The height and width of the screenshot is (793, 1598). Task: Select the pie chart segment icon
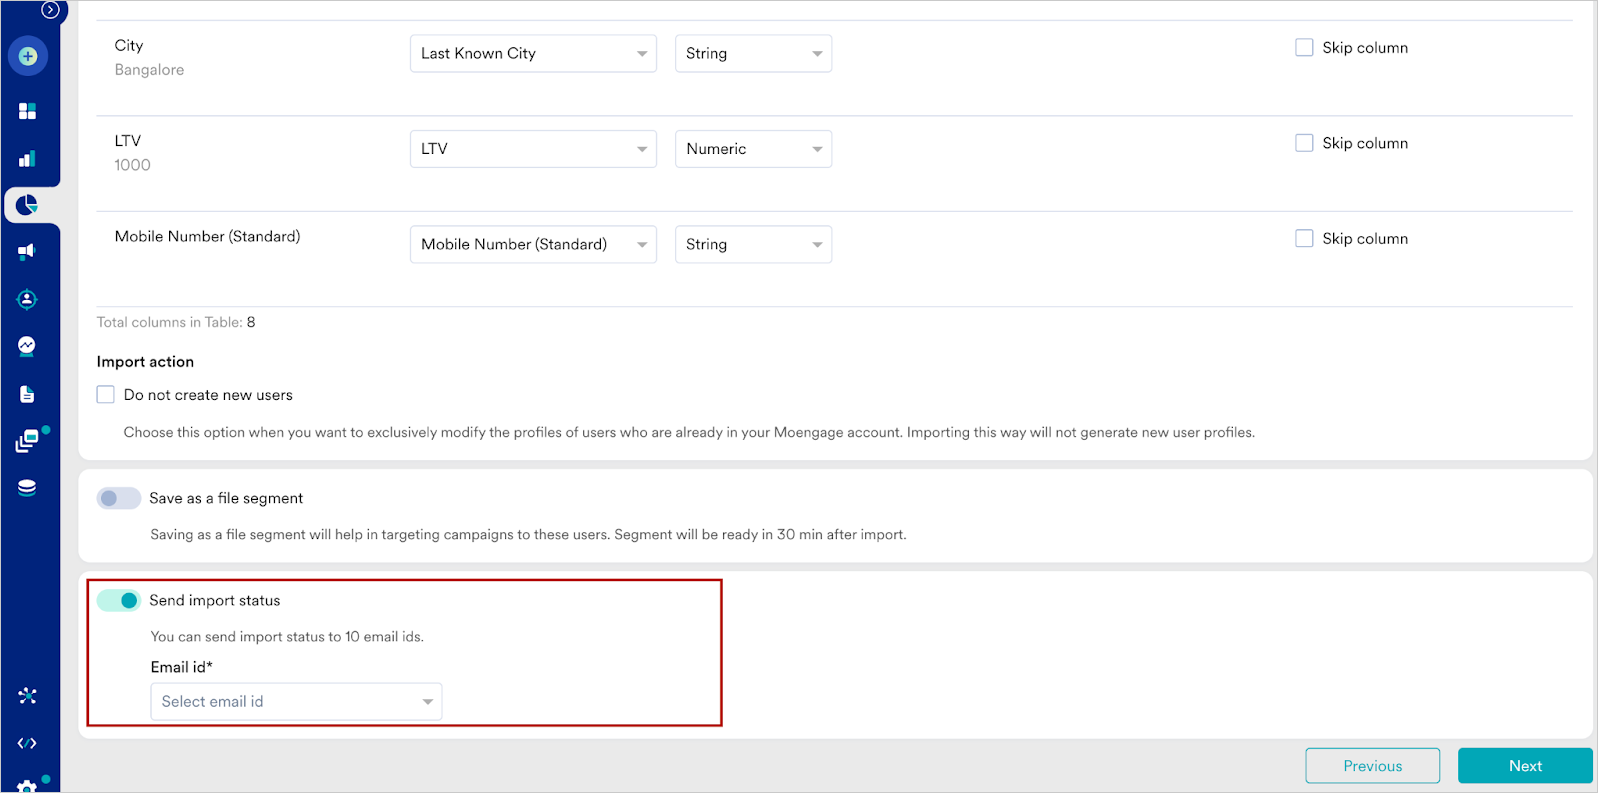(x=28, y=205)
